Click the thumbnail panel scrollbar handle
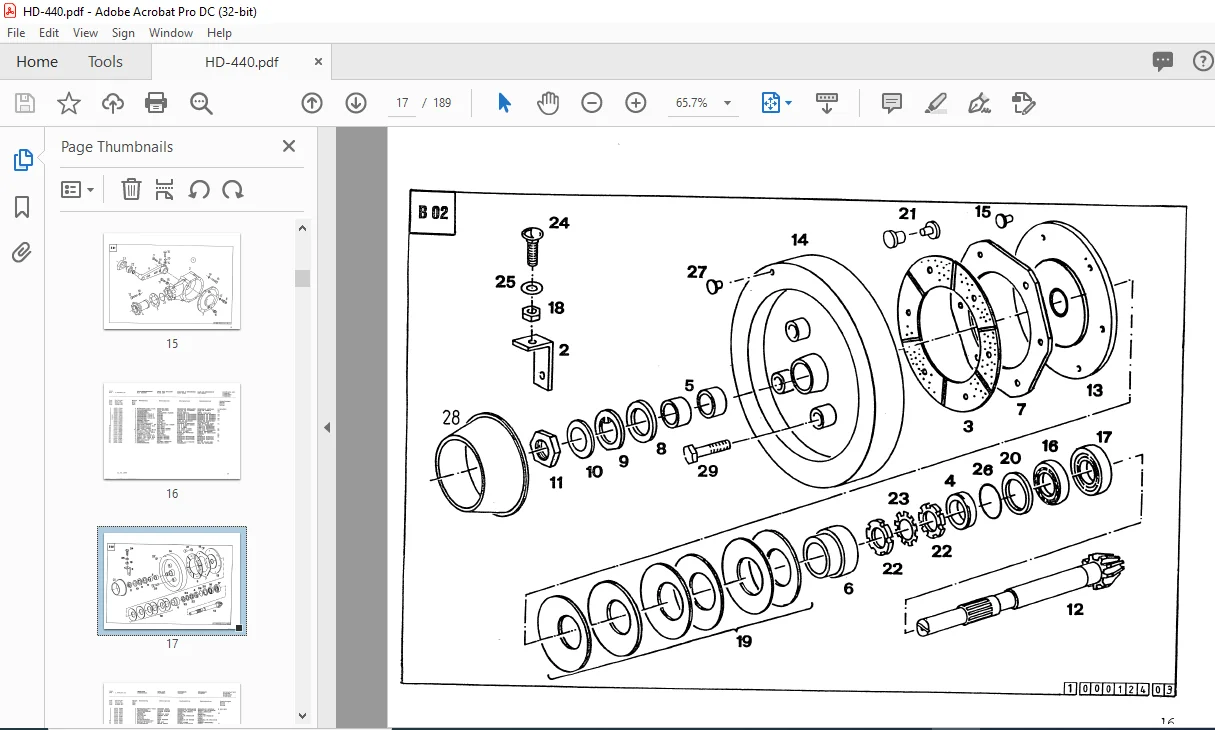Screen dimensions: 1215x730 (303, 278)
